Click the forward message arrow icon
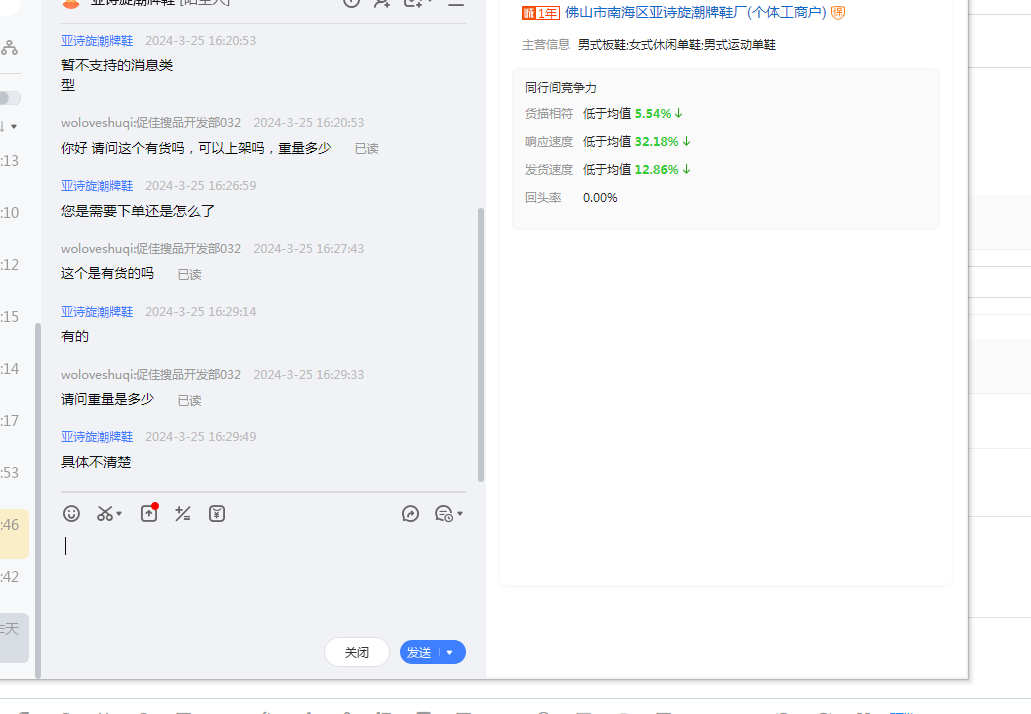This screenshot has height=714, width=1031. [410, 514]
